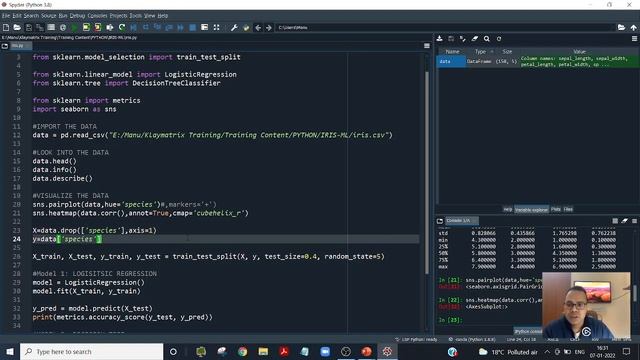
Task: Open the Source menu
Action: 49,16
